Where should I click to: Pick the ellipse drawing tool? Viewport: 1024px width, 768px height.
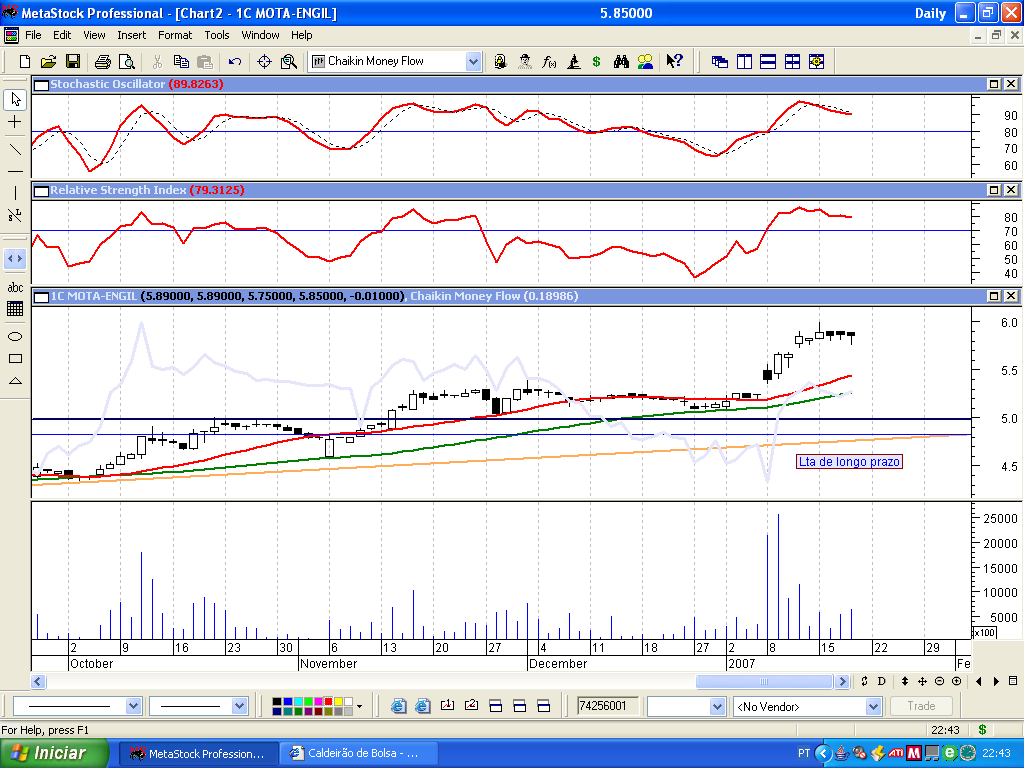tap(15, 336)
